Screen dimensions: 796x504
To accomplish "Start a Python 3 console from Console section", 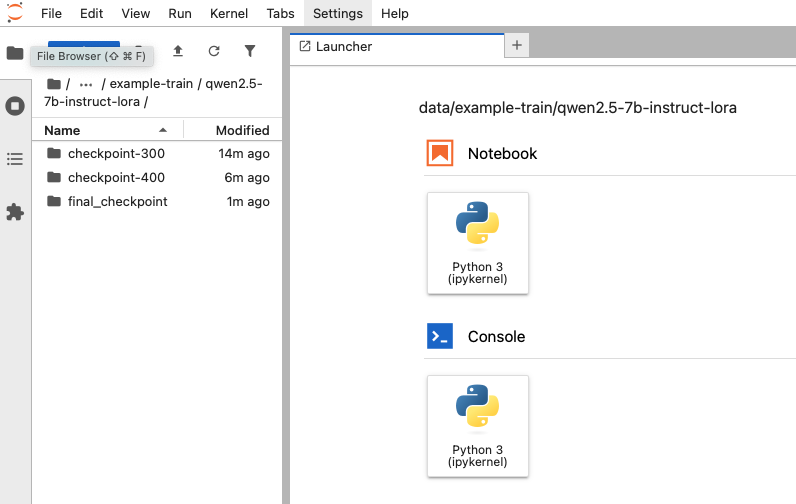I will click(477, 426).
